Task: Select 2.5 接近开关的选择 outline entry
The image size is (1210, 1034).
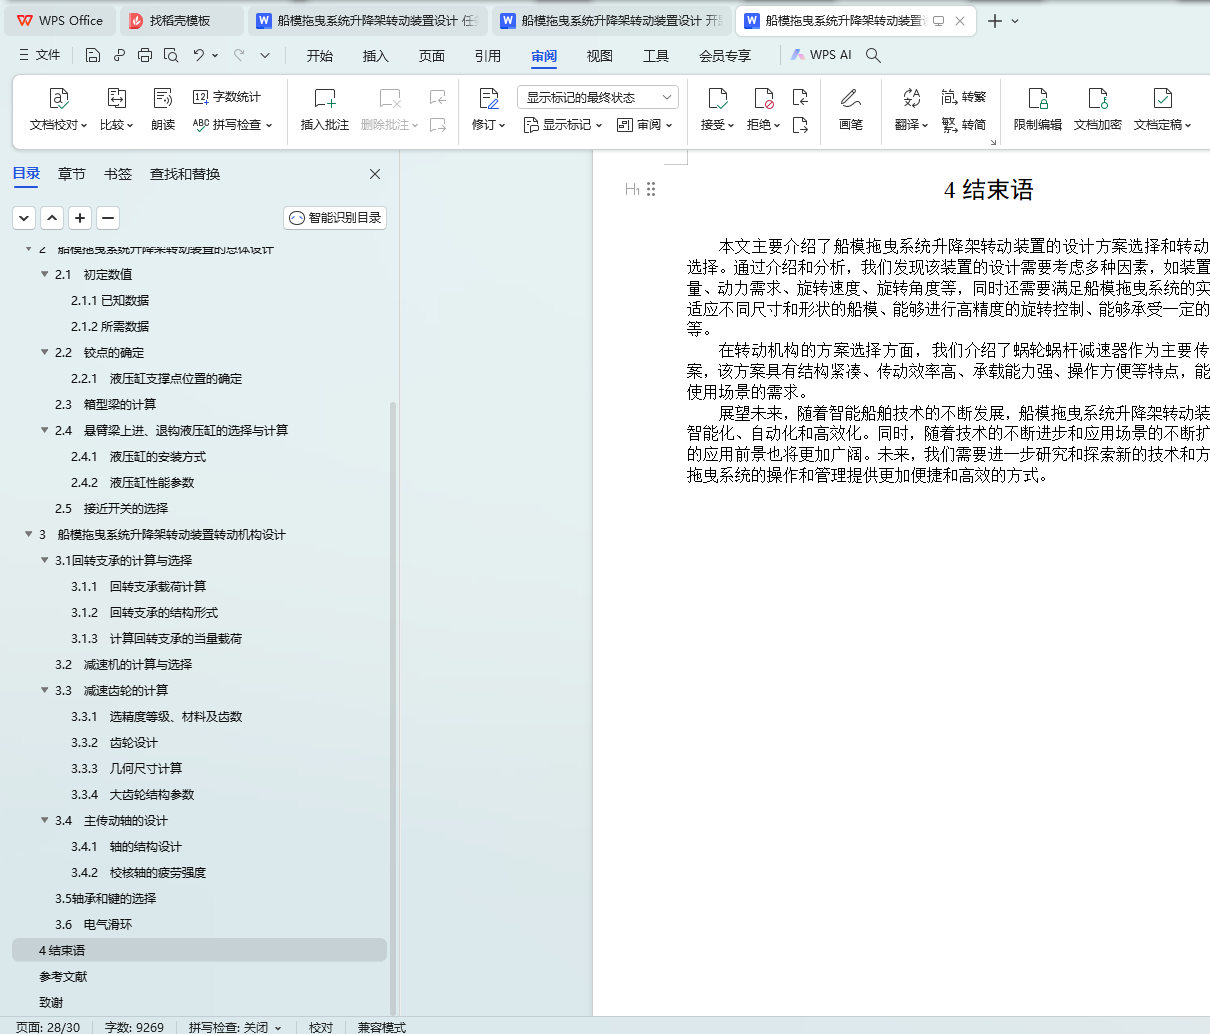Action: coord(111,508)
